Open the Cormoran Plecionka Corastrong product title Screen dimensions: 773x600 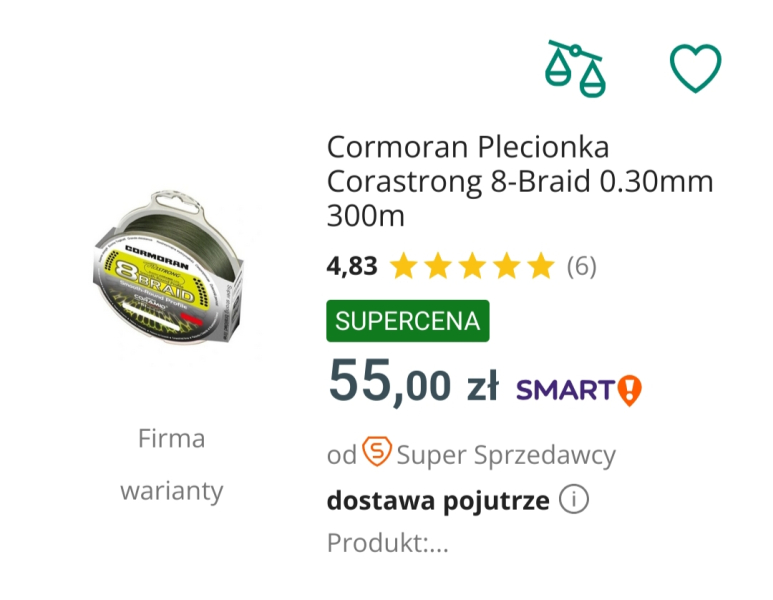[x=519, y=181]
